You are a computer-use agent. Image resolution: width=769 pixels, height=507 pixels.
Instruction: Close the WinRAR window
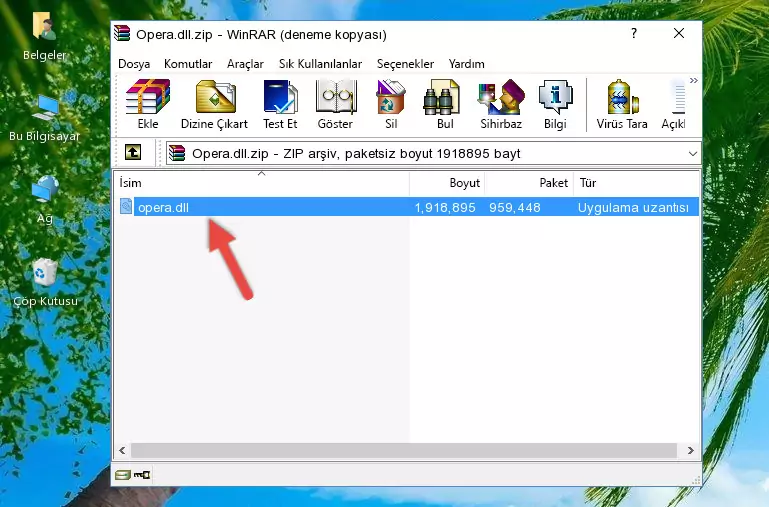pyautogui.click(x=679, y=33)
